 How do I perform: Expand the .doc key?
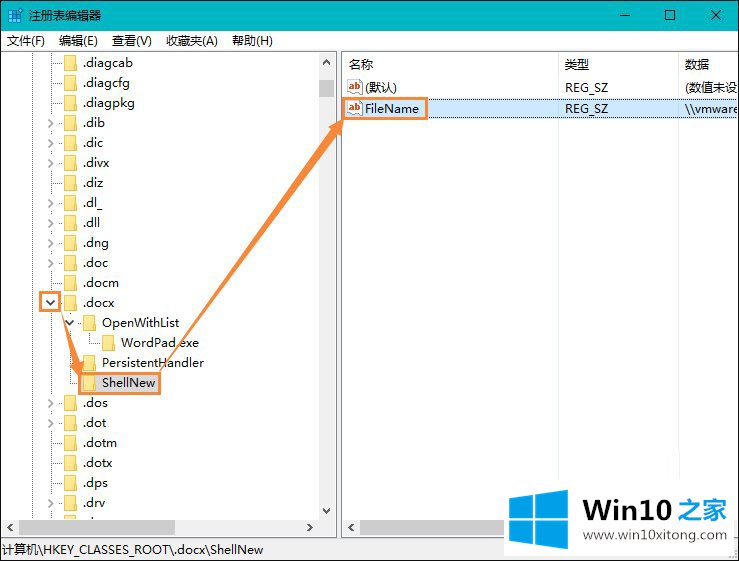(x=51, y=263)
